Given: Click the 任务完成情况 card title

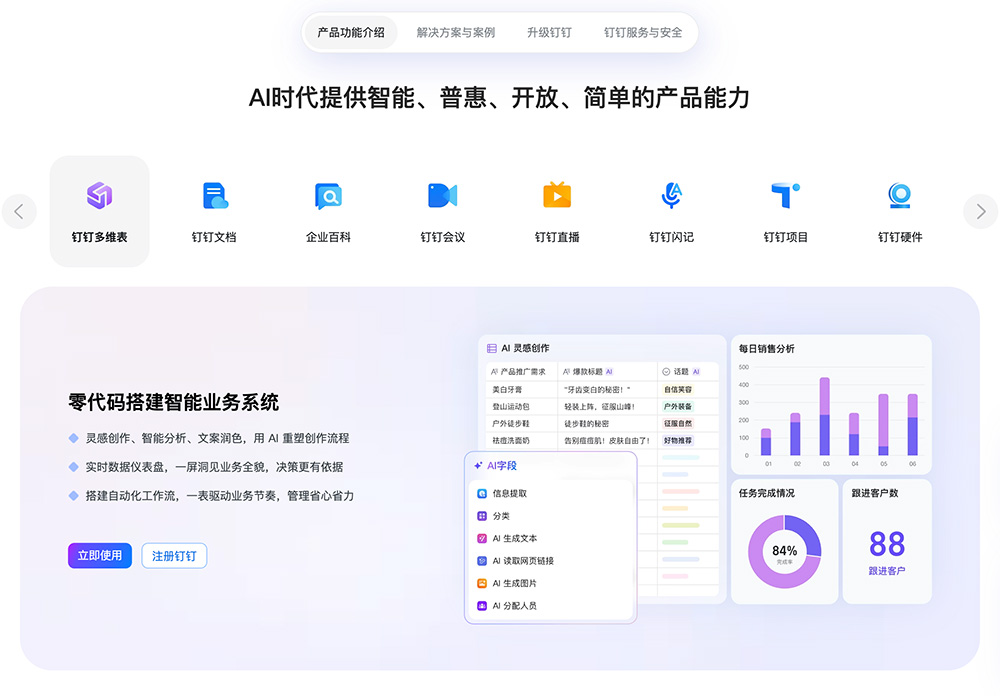Looking at the screenshot, I should (767, 493).
